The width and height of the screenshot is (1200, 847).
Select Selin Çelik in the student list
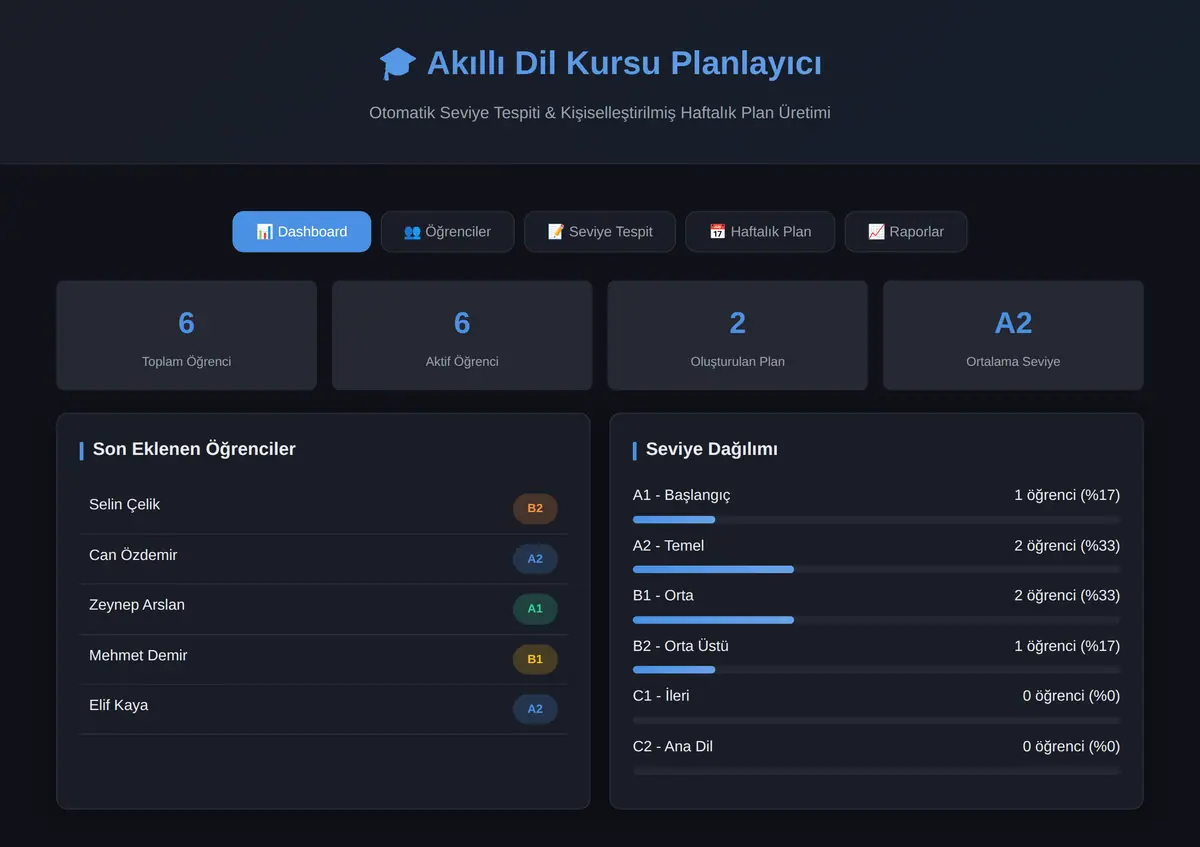click(x=323, y=508)
